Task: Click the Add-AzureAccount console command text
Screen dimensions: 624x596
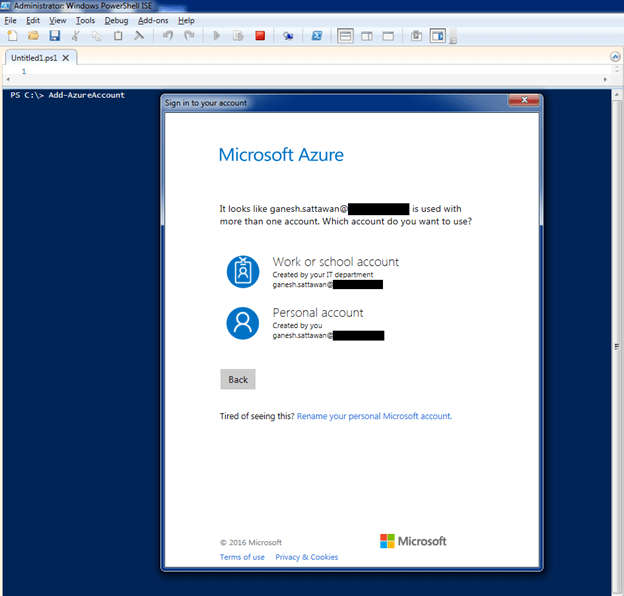Action: click(x=87, y=95)
